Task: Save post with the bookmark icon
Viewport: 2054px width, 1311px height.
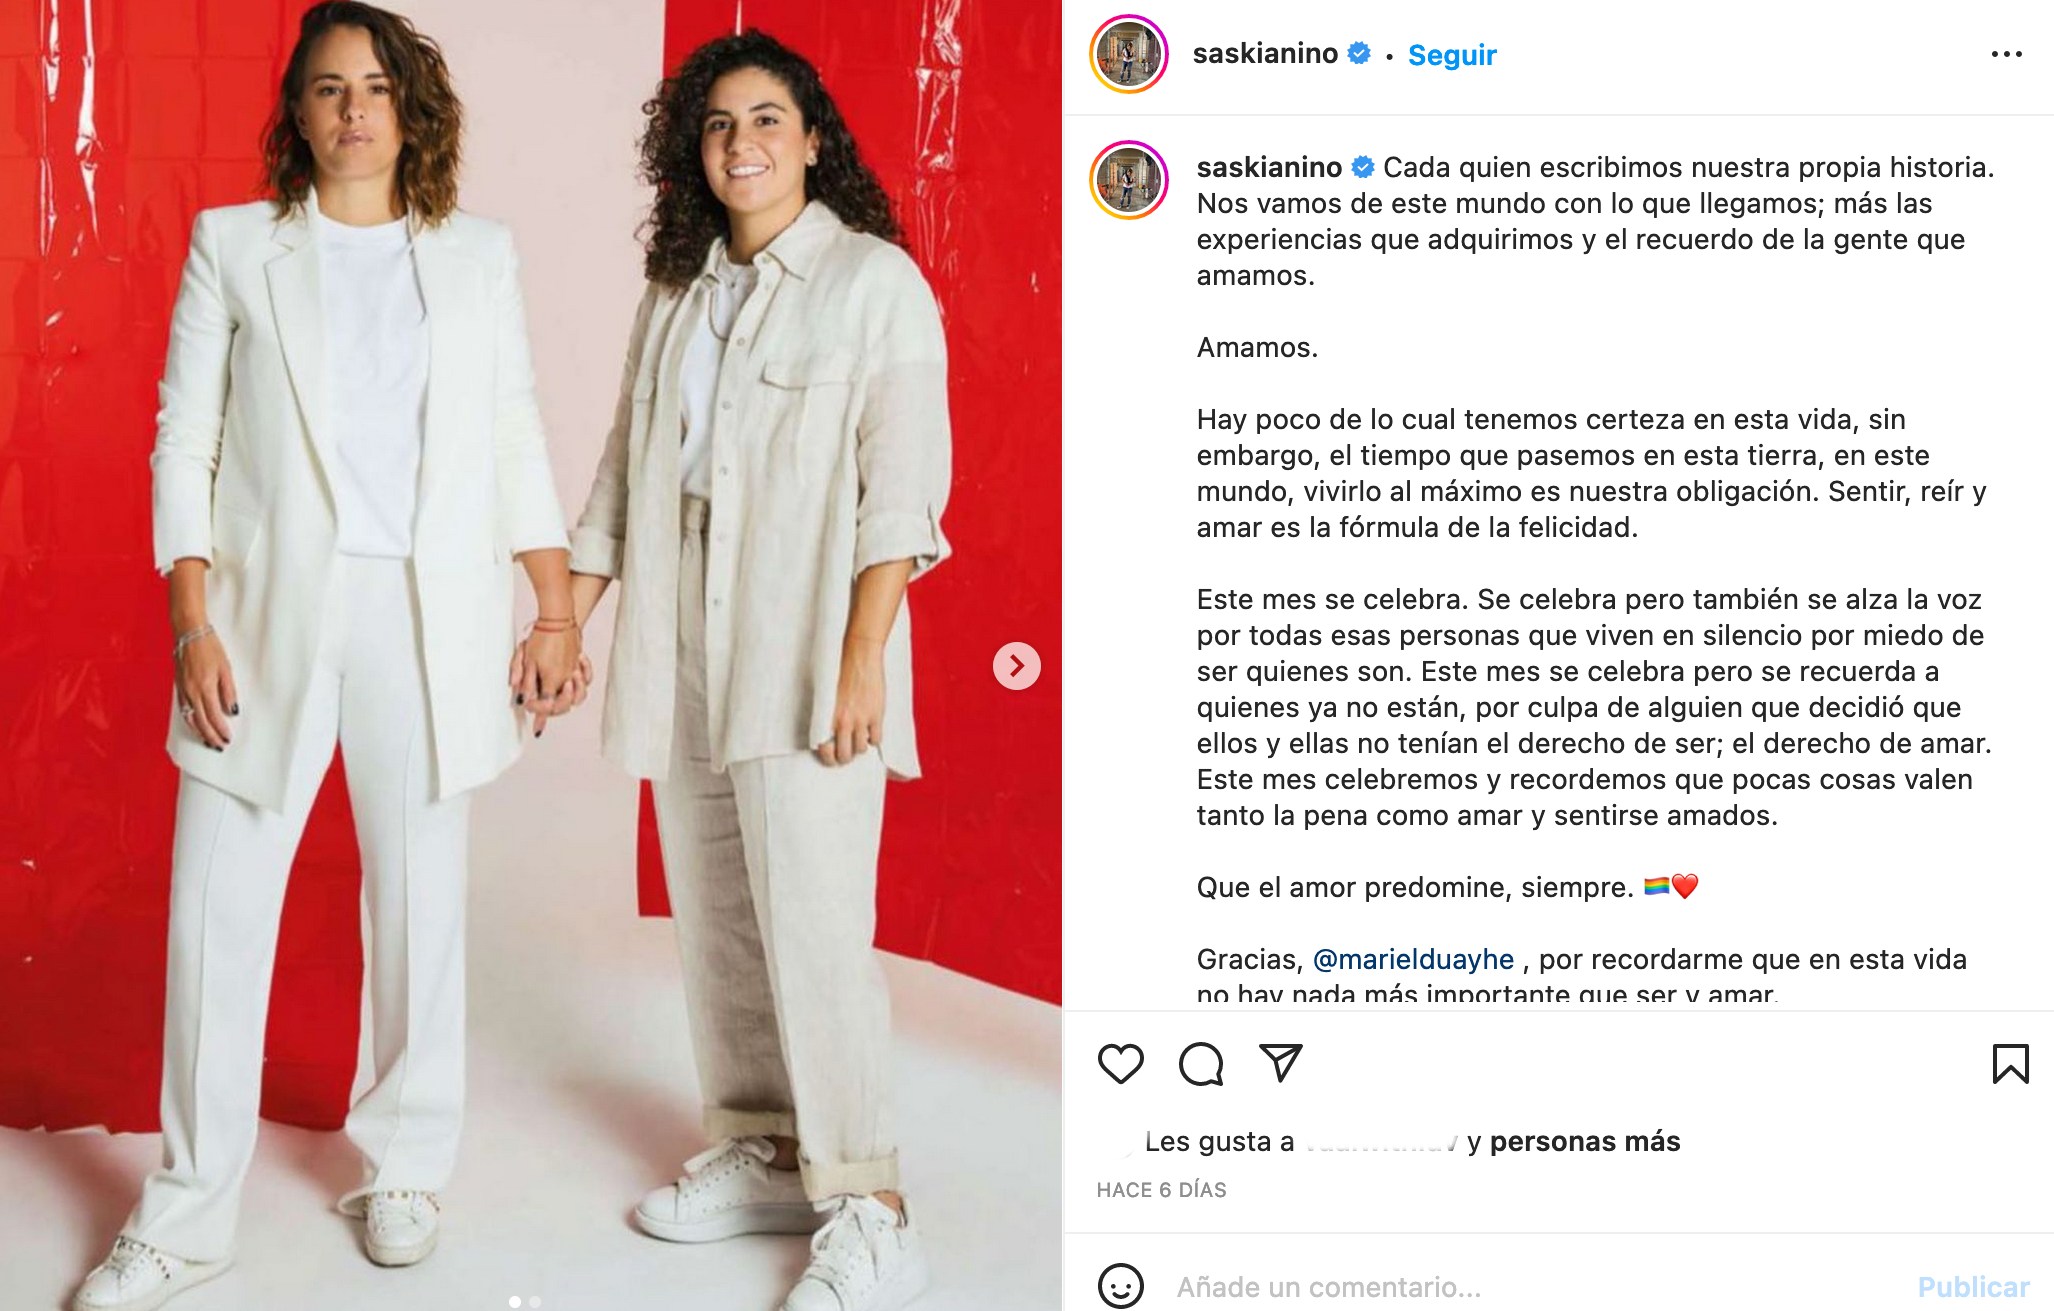Action: 2010,1063
